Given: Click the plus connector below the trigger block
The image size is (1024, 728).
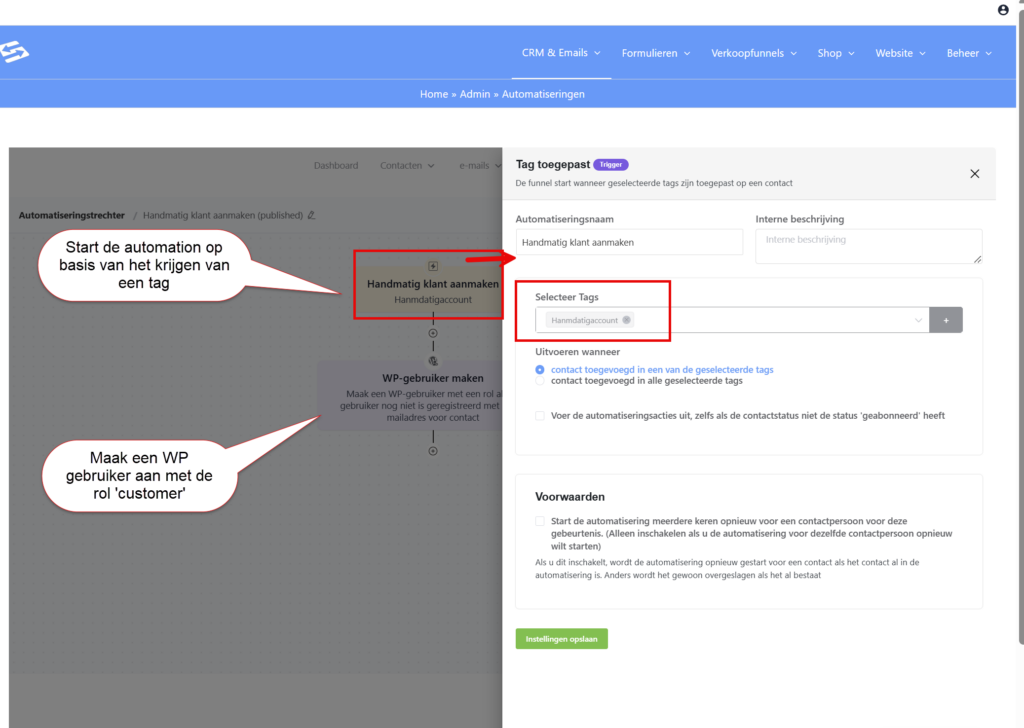Looking at the screenshot, I should tap(433, 333).
